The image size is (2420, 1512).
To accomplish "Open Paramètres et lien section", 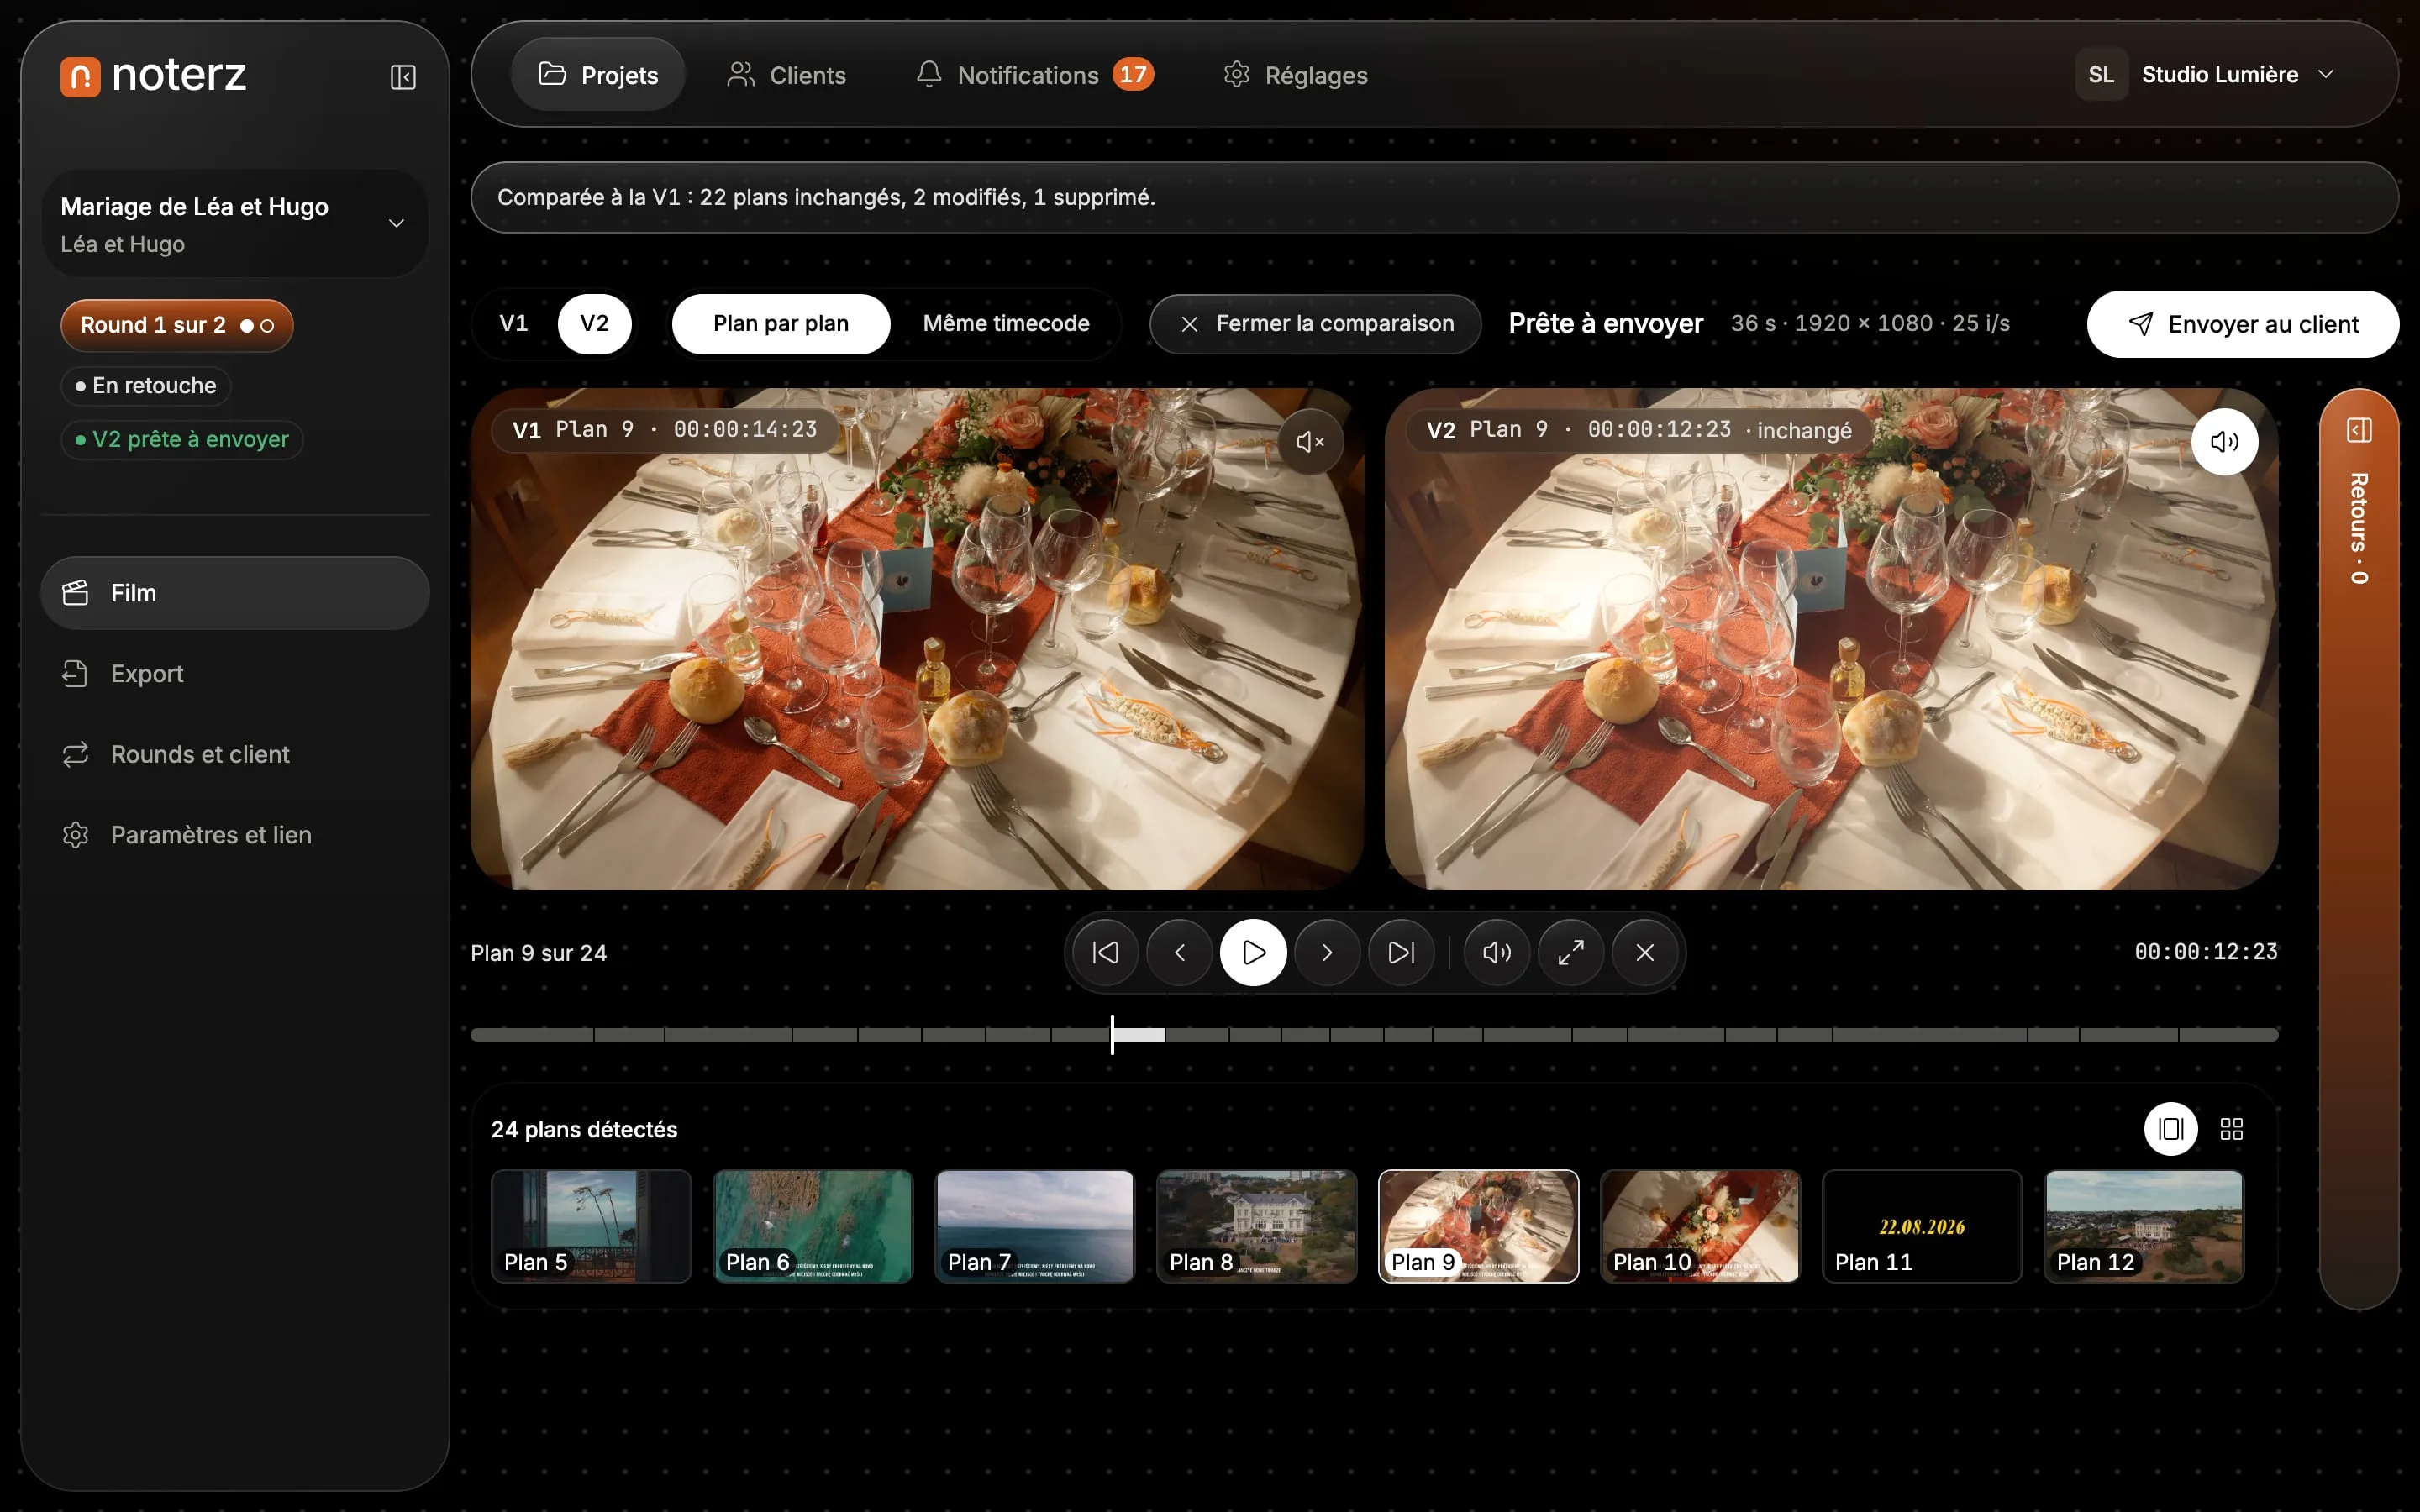I will (x=235, y=835).
